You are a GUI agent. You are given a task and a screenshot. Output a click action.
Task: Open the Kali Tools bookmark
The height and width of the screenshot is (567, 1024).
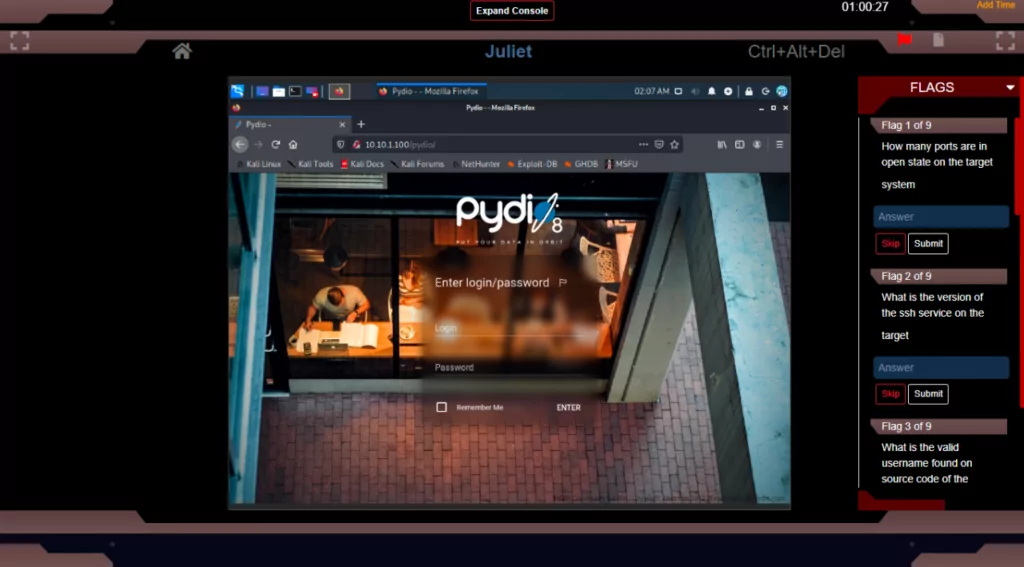tap(311, 164)
